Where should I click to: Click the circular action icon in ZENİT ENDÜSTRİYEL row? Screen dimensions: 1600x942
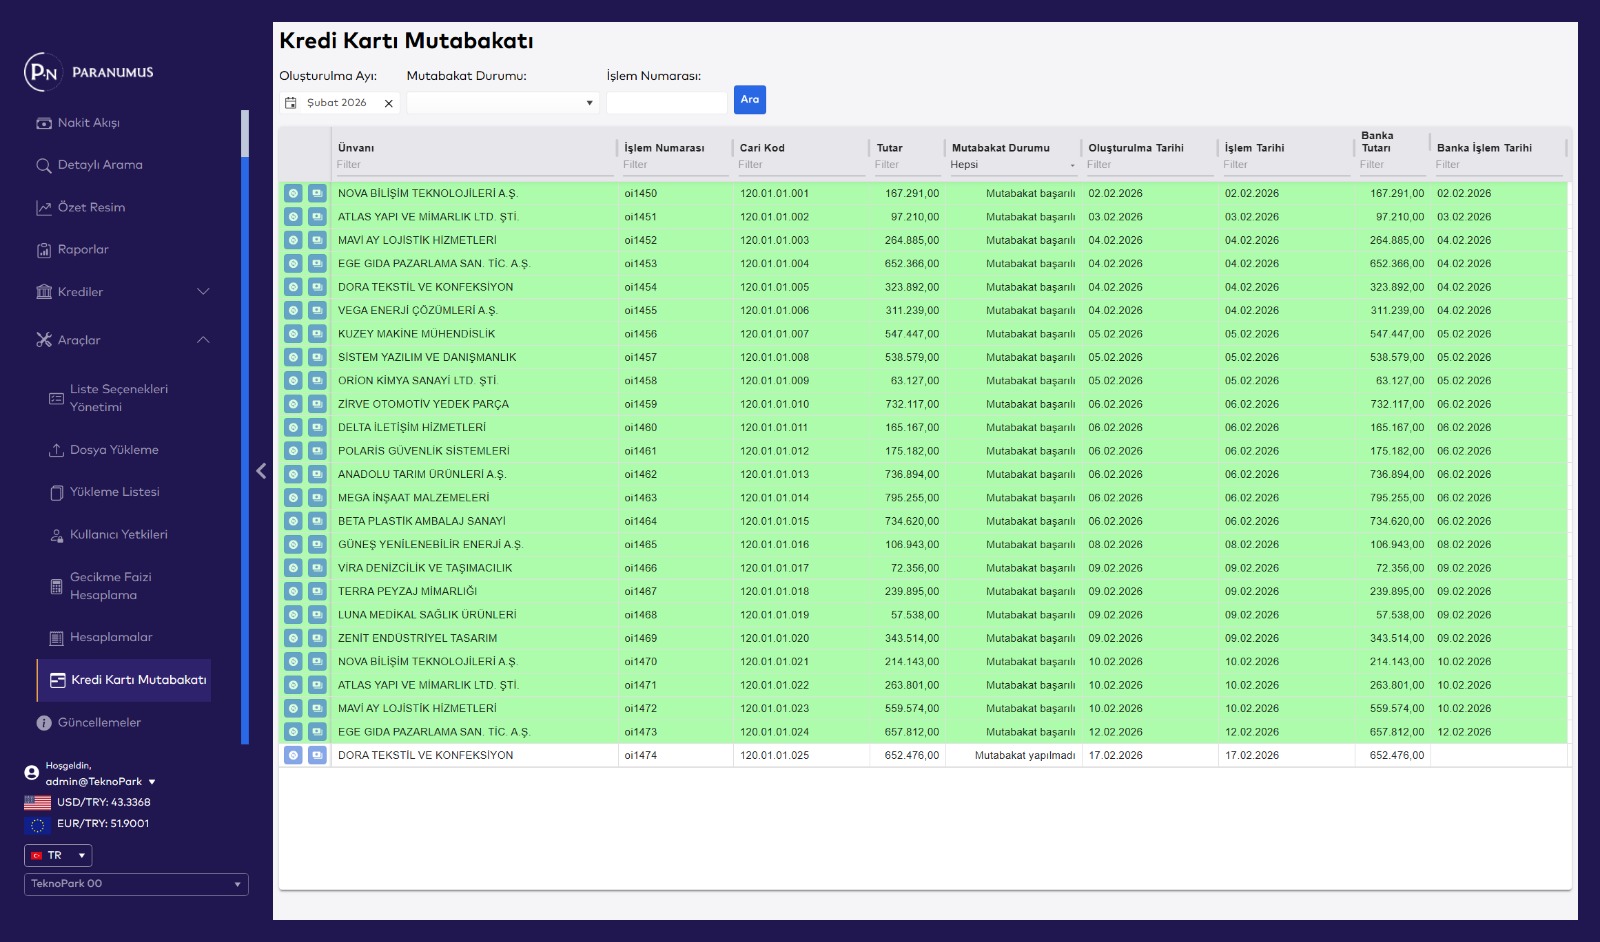tap(293, 638)
